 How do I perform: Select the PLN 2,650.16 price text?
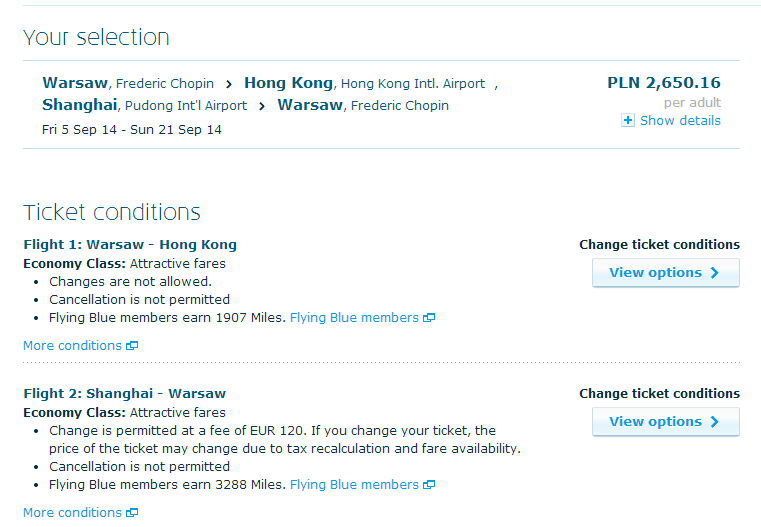coord(664,82)
